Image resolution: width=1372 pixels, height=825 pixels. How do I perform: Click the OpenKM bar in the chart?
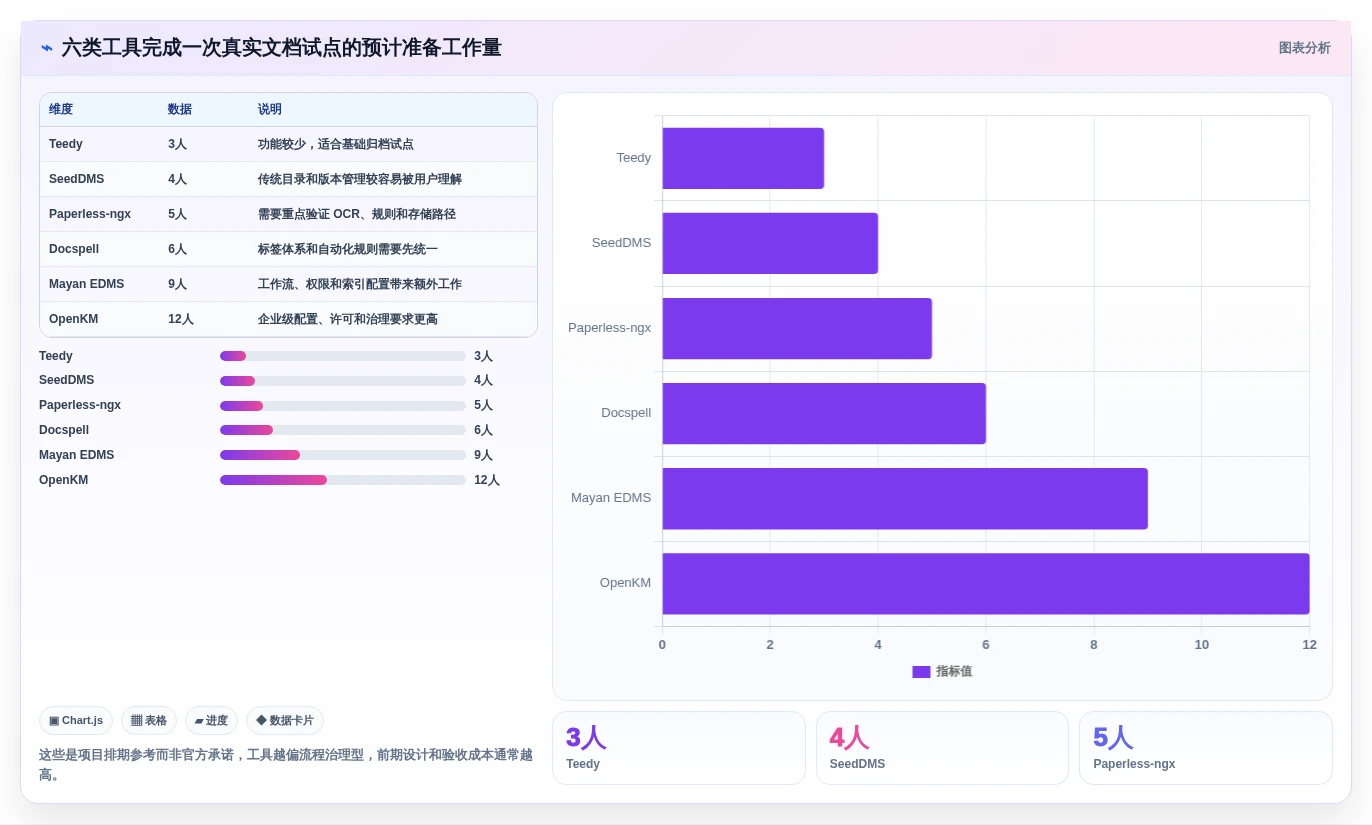pos(986,584)
